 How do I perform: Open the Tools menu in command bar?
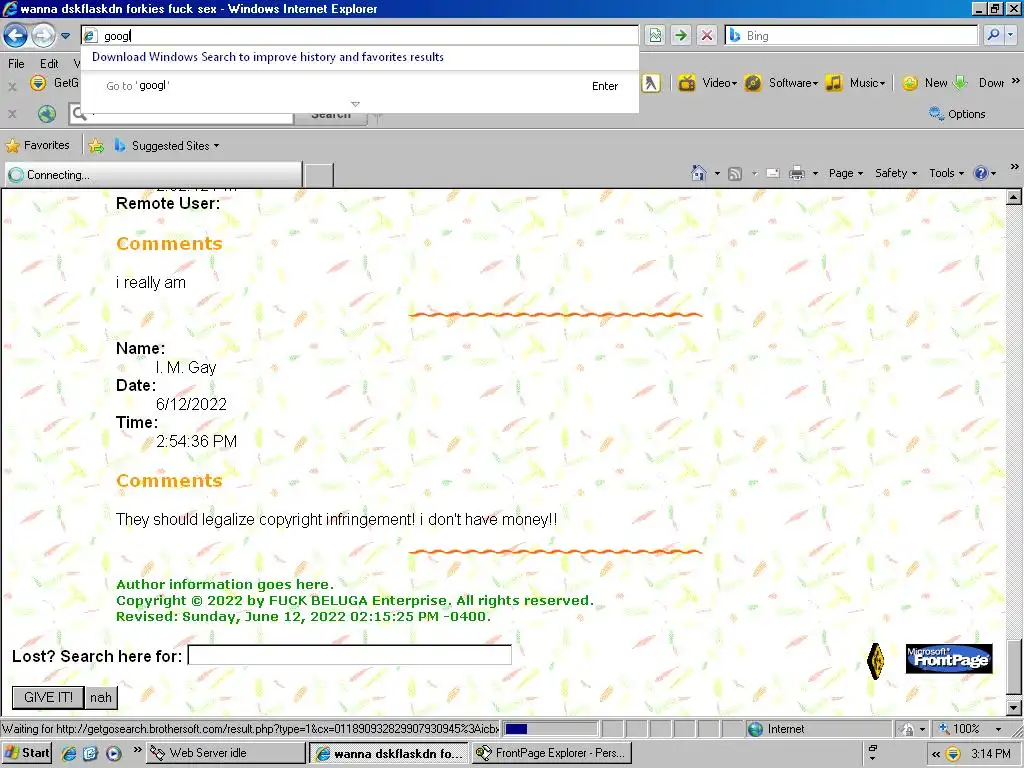pyautogui.click(x=946, y=173)
